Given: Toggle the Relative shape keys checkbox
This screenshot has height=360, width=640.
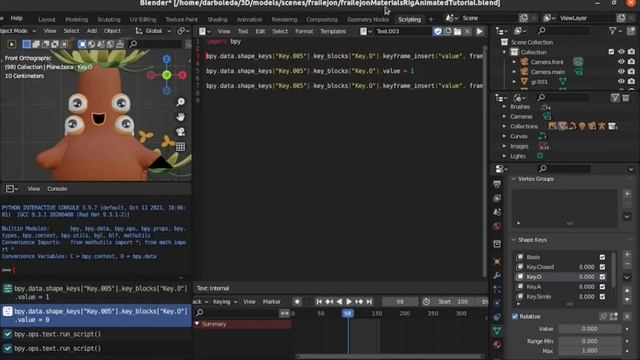Looking at the screenshot, I should click(515, 317).
